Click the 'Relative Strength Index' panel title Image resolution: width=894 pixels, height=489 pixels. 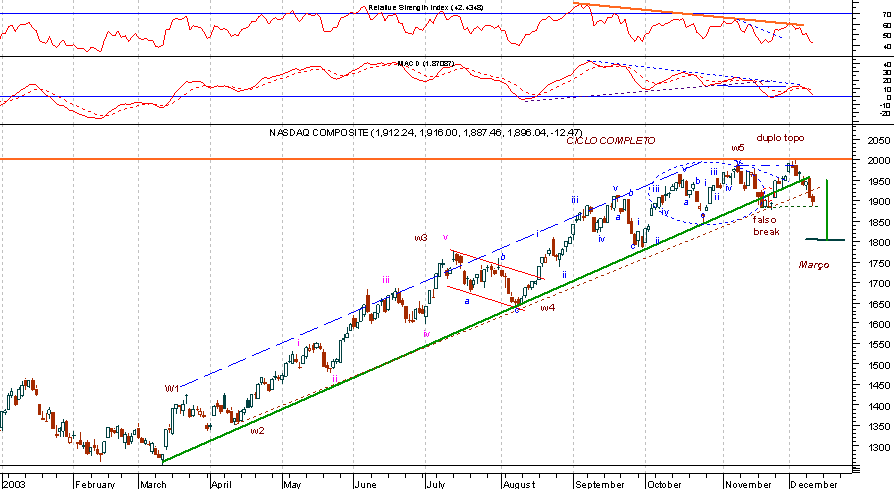pos(426,7)
